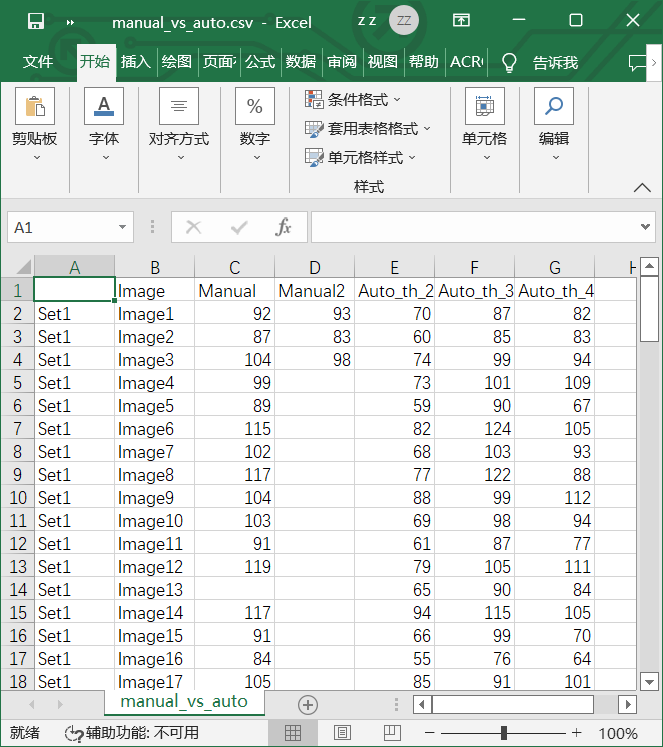The height and width of the screenshot is (747, 663).
Task: Zoom in with the plus button
Action: (x=576, y=733)
